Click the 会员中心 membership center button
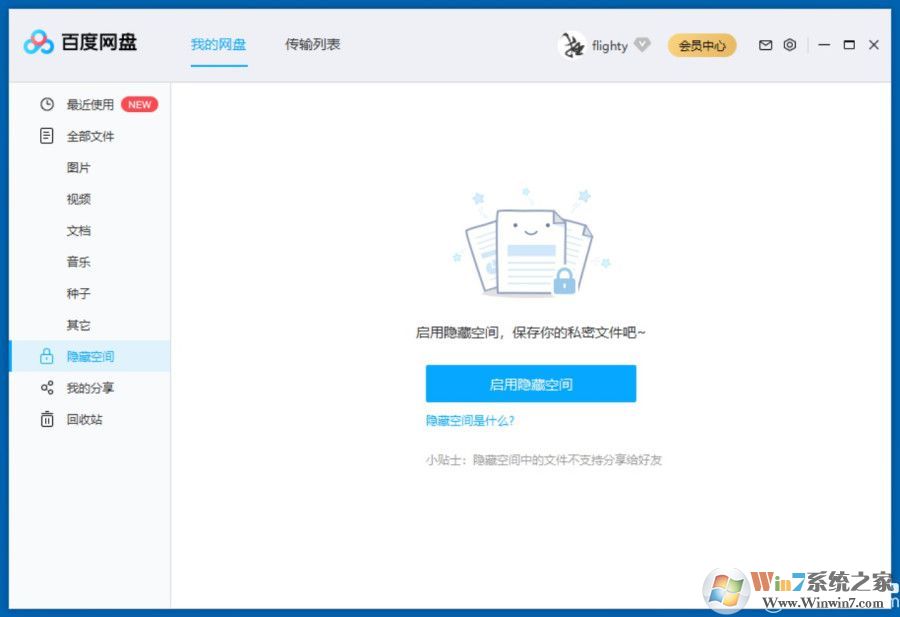900x617 pixels. [x=701, y=45]
